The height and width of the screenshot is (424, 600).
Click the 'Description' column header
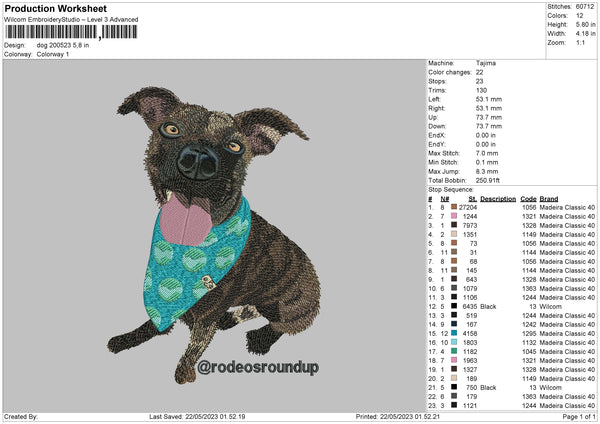498,199
